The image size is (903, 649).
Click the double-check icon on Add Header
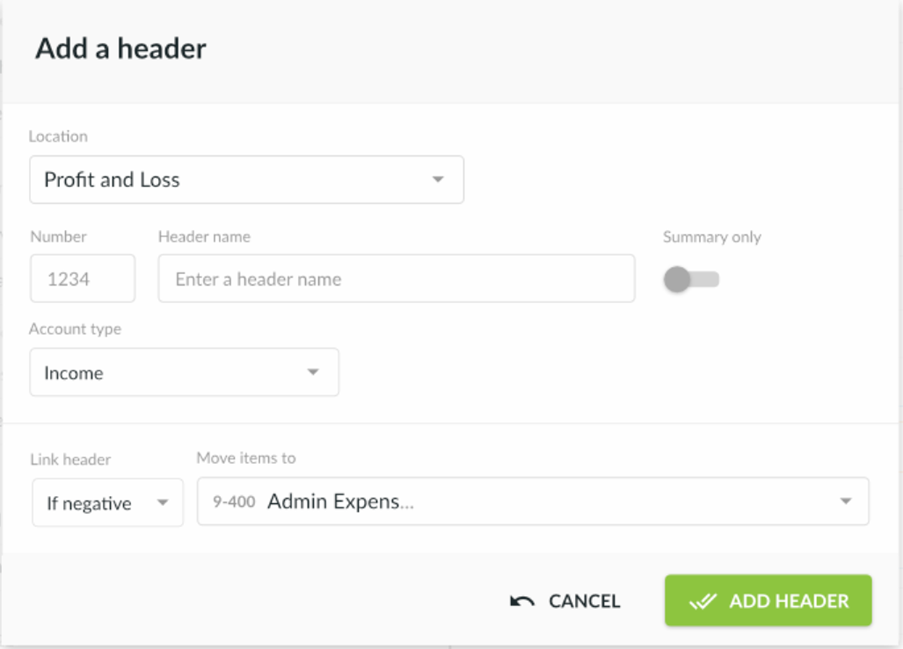(703, 601)
